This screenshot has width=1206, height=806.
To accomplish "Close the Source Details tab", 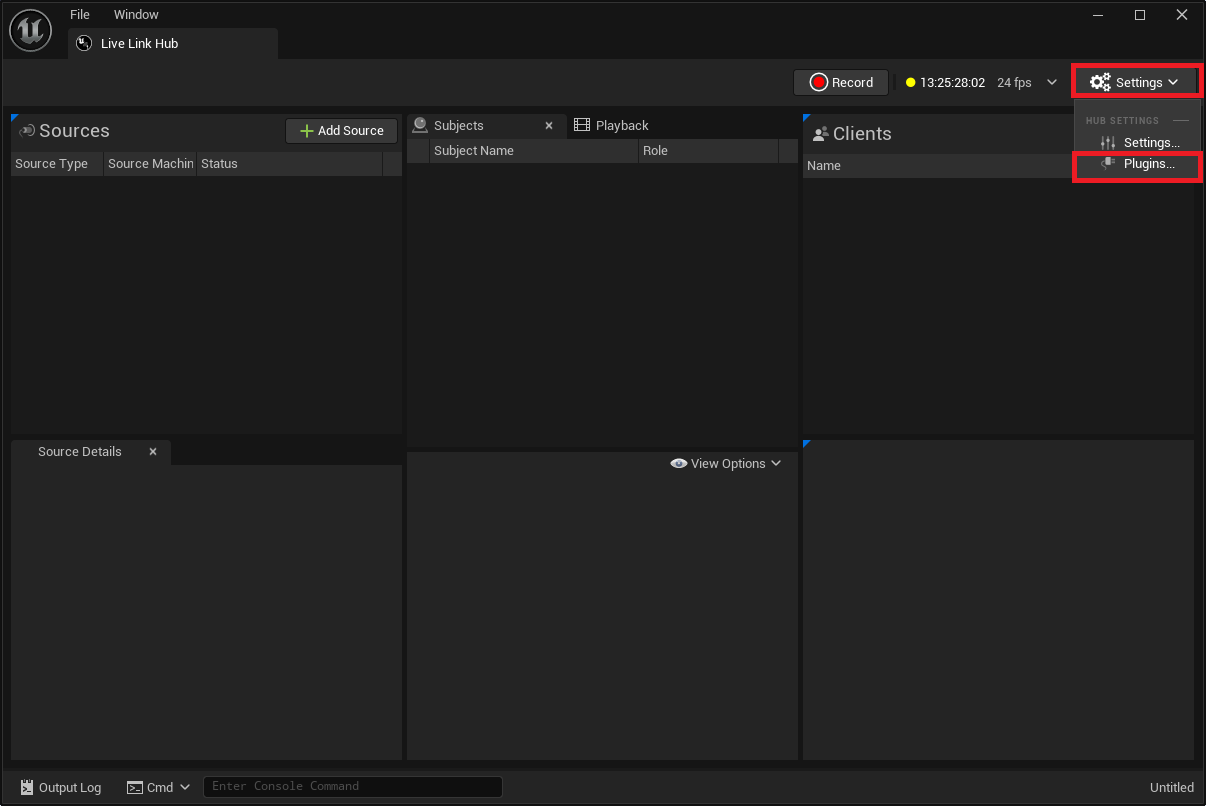I will click(x=153, y=452).
